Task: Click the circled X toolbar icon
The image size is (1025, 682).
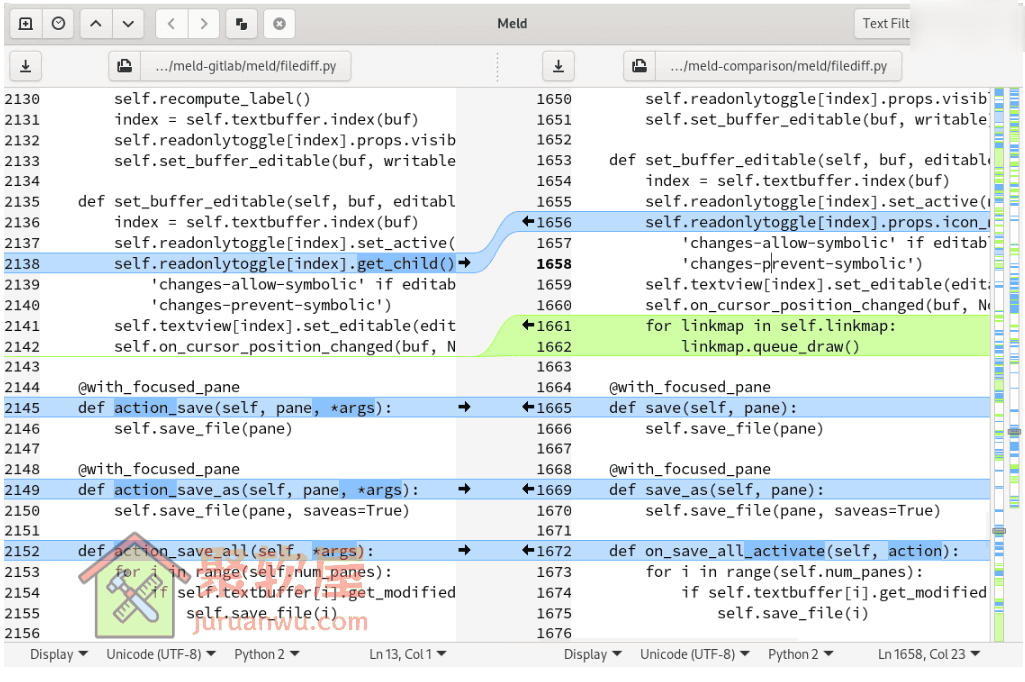Action: pyautogui.click(x=279, y=24)
